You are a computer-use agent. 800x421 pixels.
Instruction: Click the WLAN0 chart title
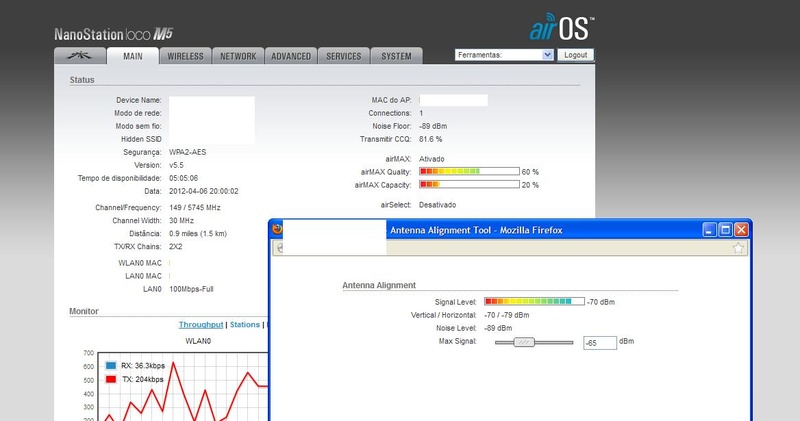[198, 341]
